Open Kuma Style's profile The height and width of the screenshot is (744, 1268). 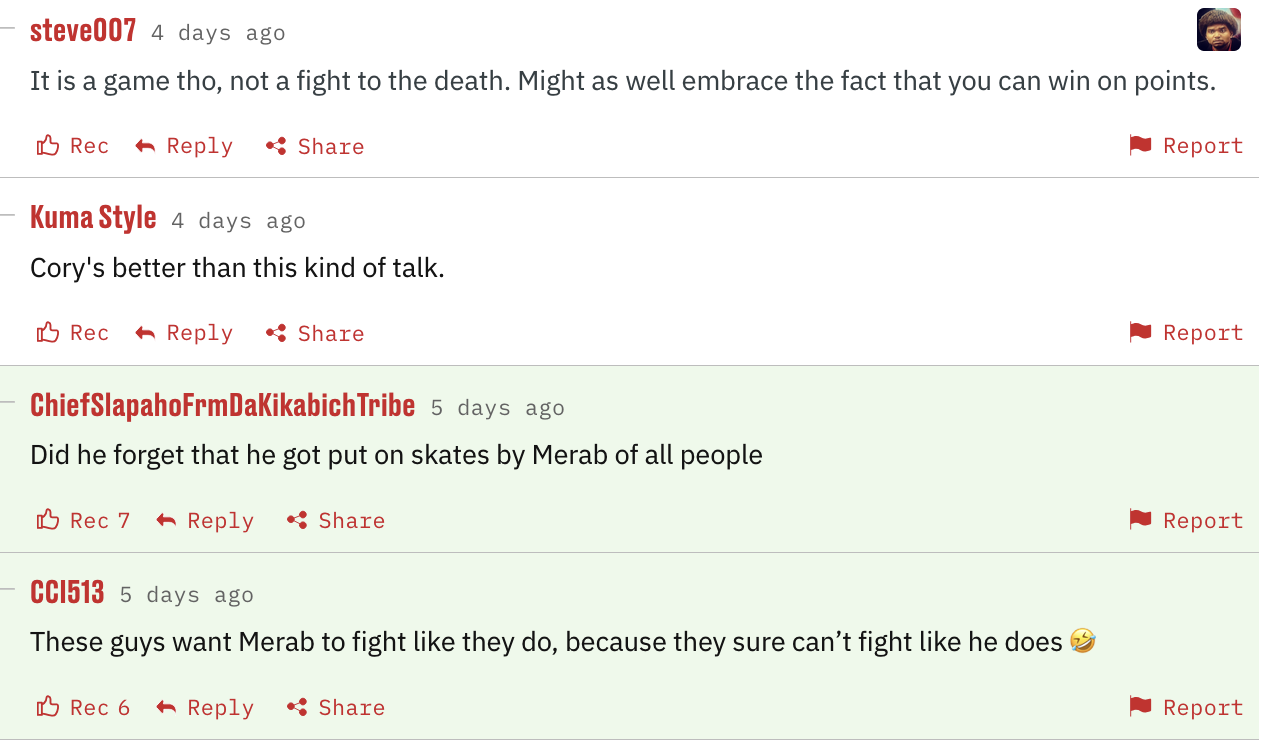pyautogui.click(x=93, y=217)
